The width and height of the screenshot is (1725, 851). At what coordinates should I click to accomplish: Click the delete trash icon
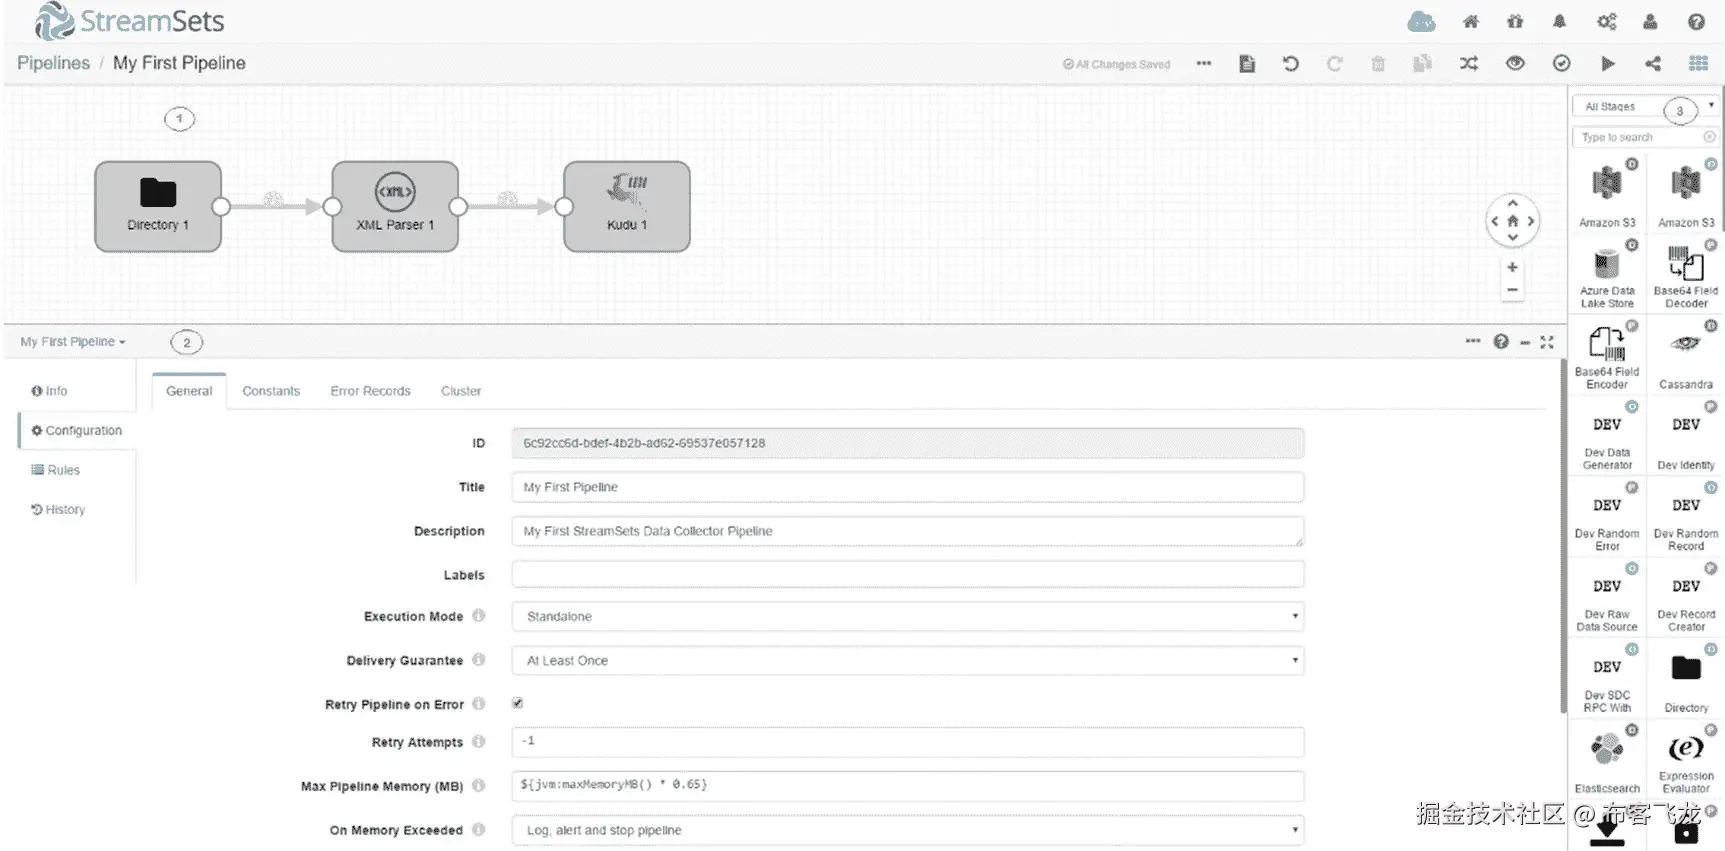[x=1378, y=63]
